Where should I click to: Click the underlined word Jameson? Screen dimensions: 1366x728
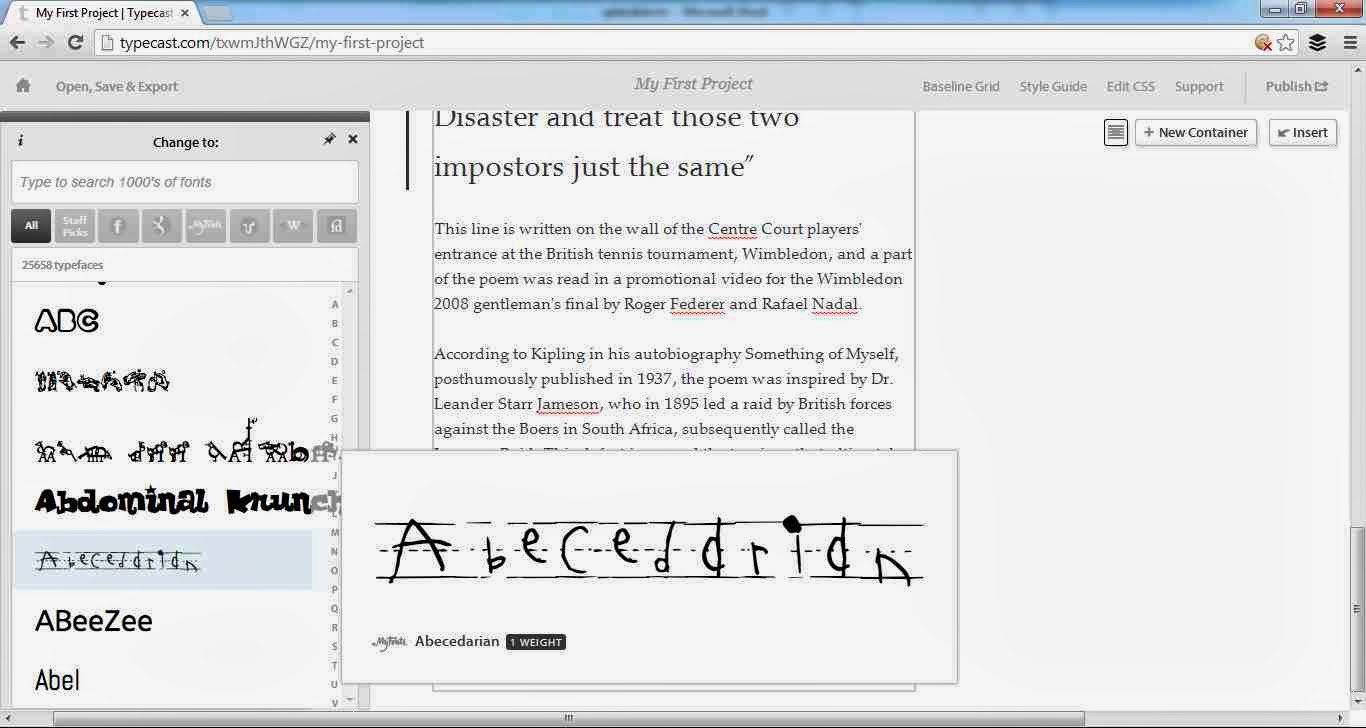pyautogui.click(x=568, y=404)
